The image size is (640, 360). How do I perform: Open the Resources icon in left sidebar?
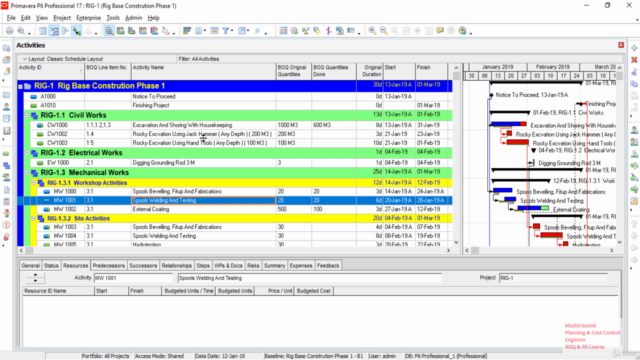[x=7, y=107]
